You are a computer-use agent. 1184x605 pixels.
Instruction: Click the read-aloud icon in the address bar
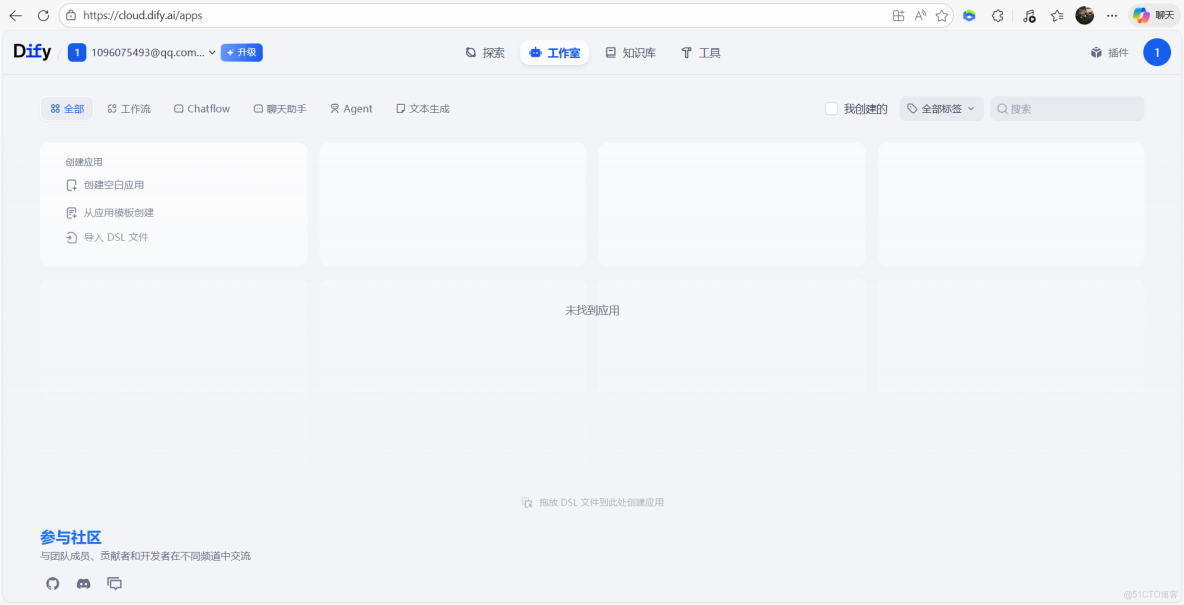pos(919,15)
